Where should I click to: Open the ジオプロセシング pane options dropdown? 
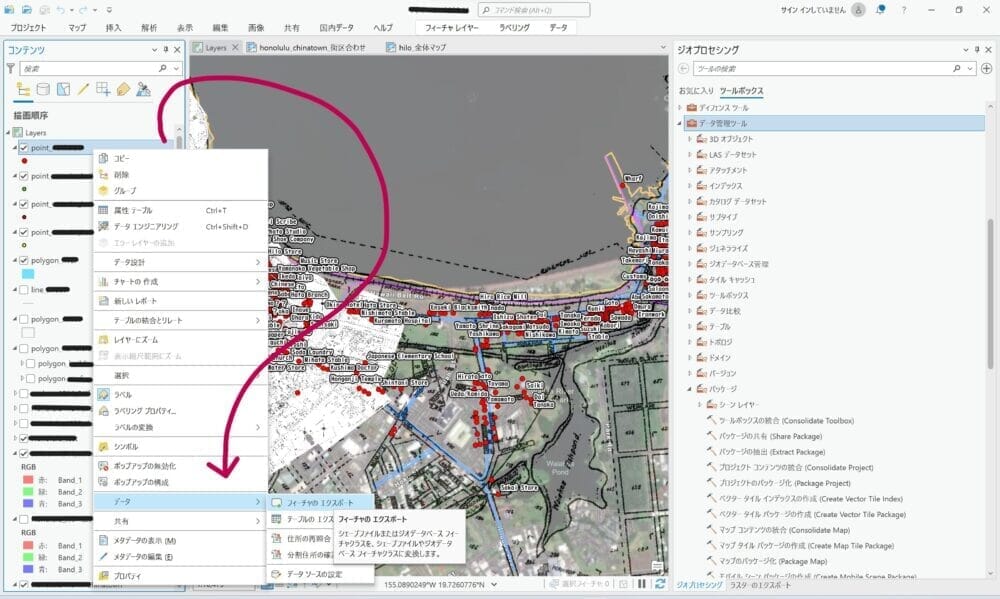965,49
